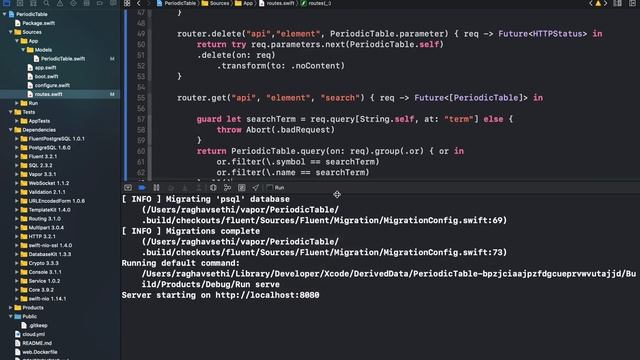Open the Breakpoint navigator icon
This screenshot has height=360, width=640.
click(x=100, y=3)
